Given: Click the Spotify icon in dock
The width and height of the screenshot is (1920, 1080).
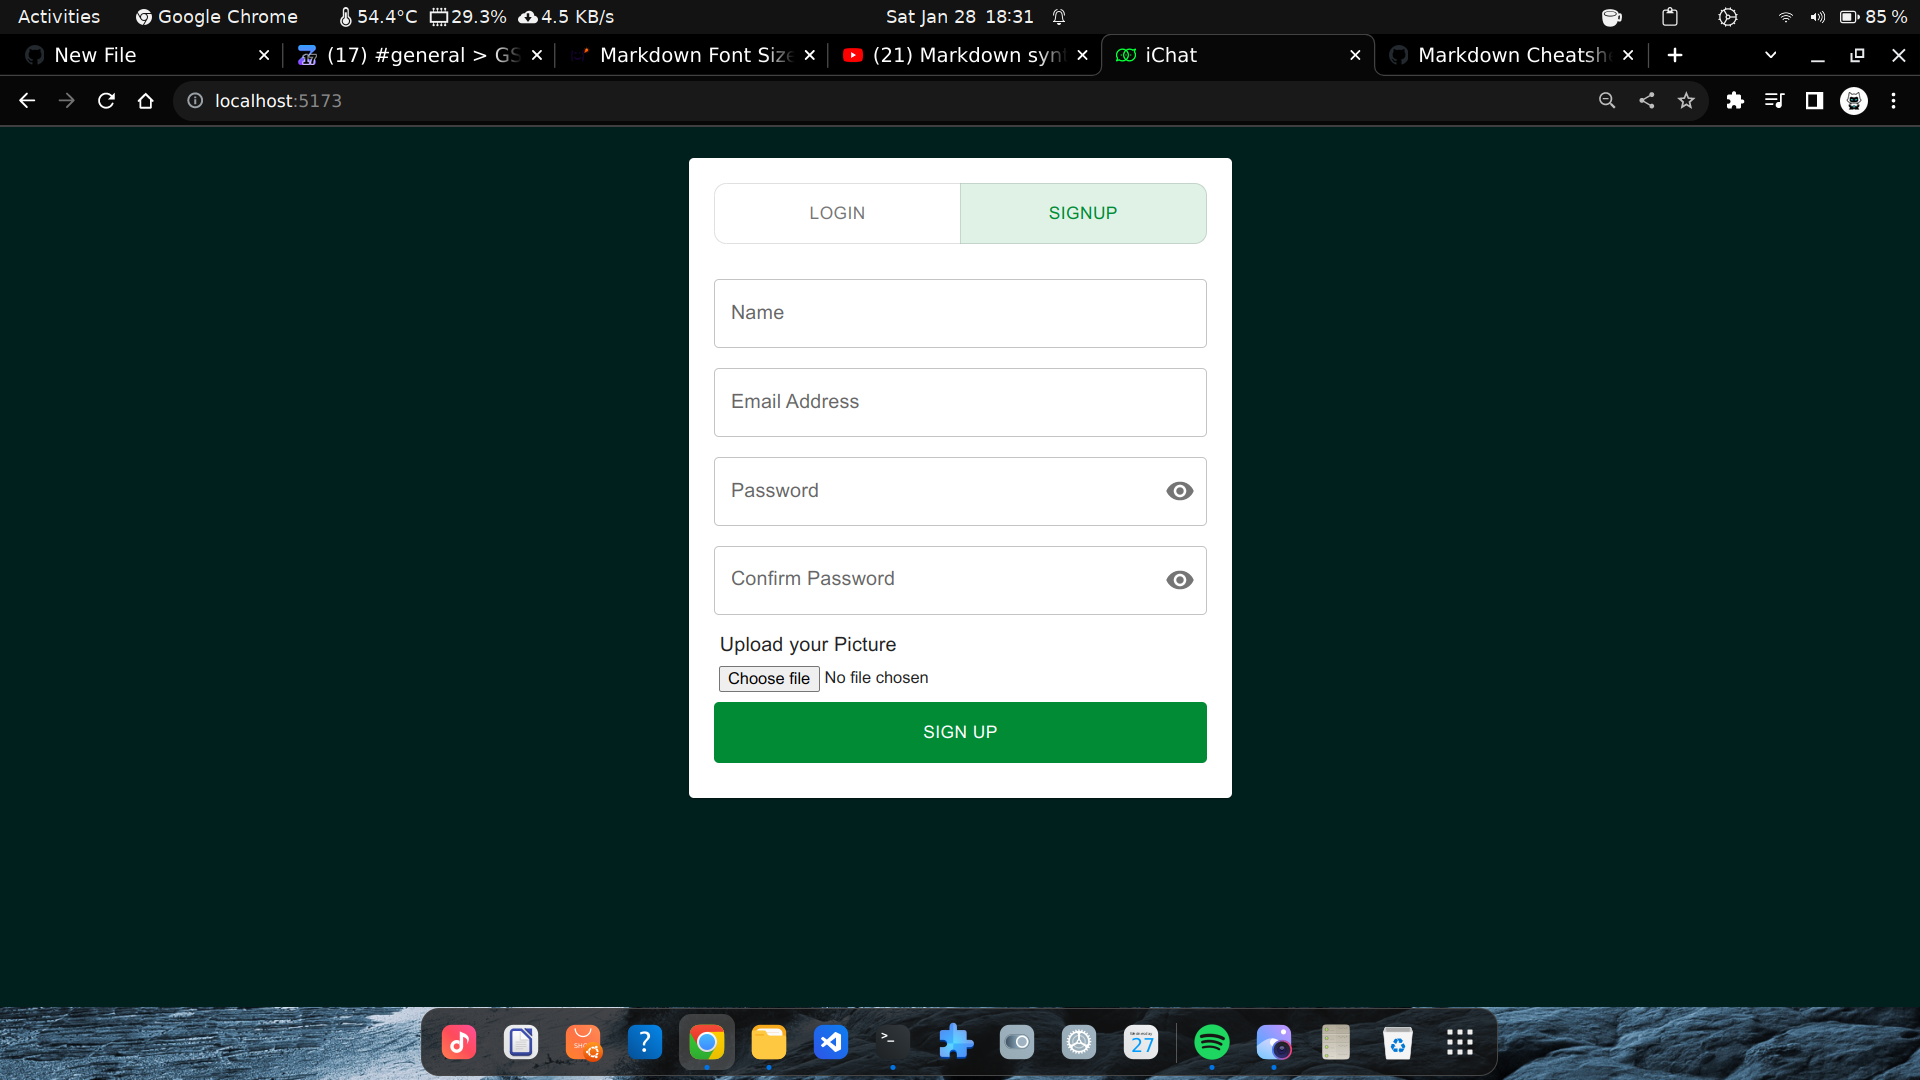Looking at the screenshot, I should click(1212, 1042).
